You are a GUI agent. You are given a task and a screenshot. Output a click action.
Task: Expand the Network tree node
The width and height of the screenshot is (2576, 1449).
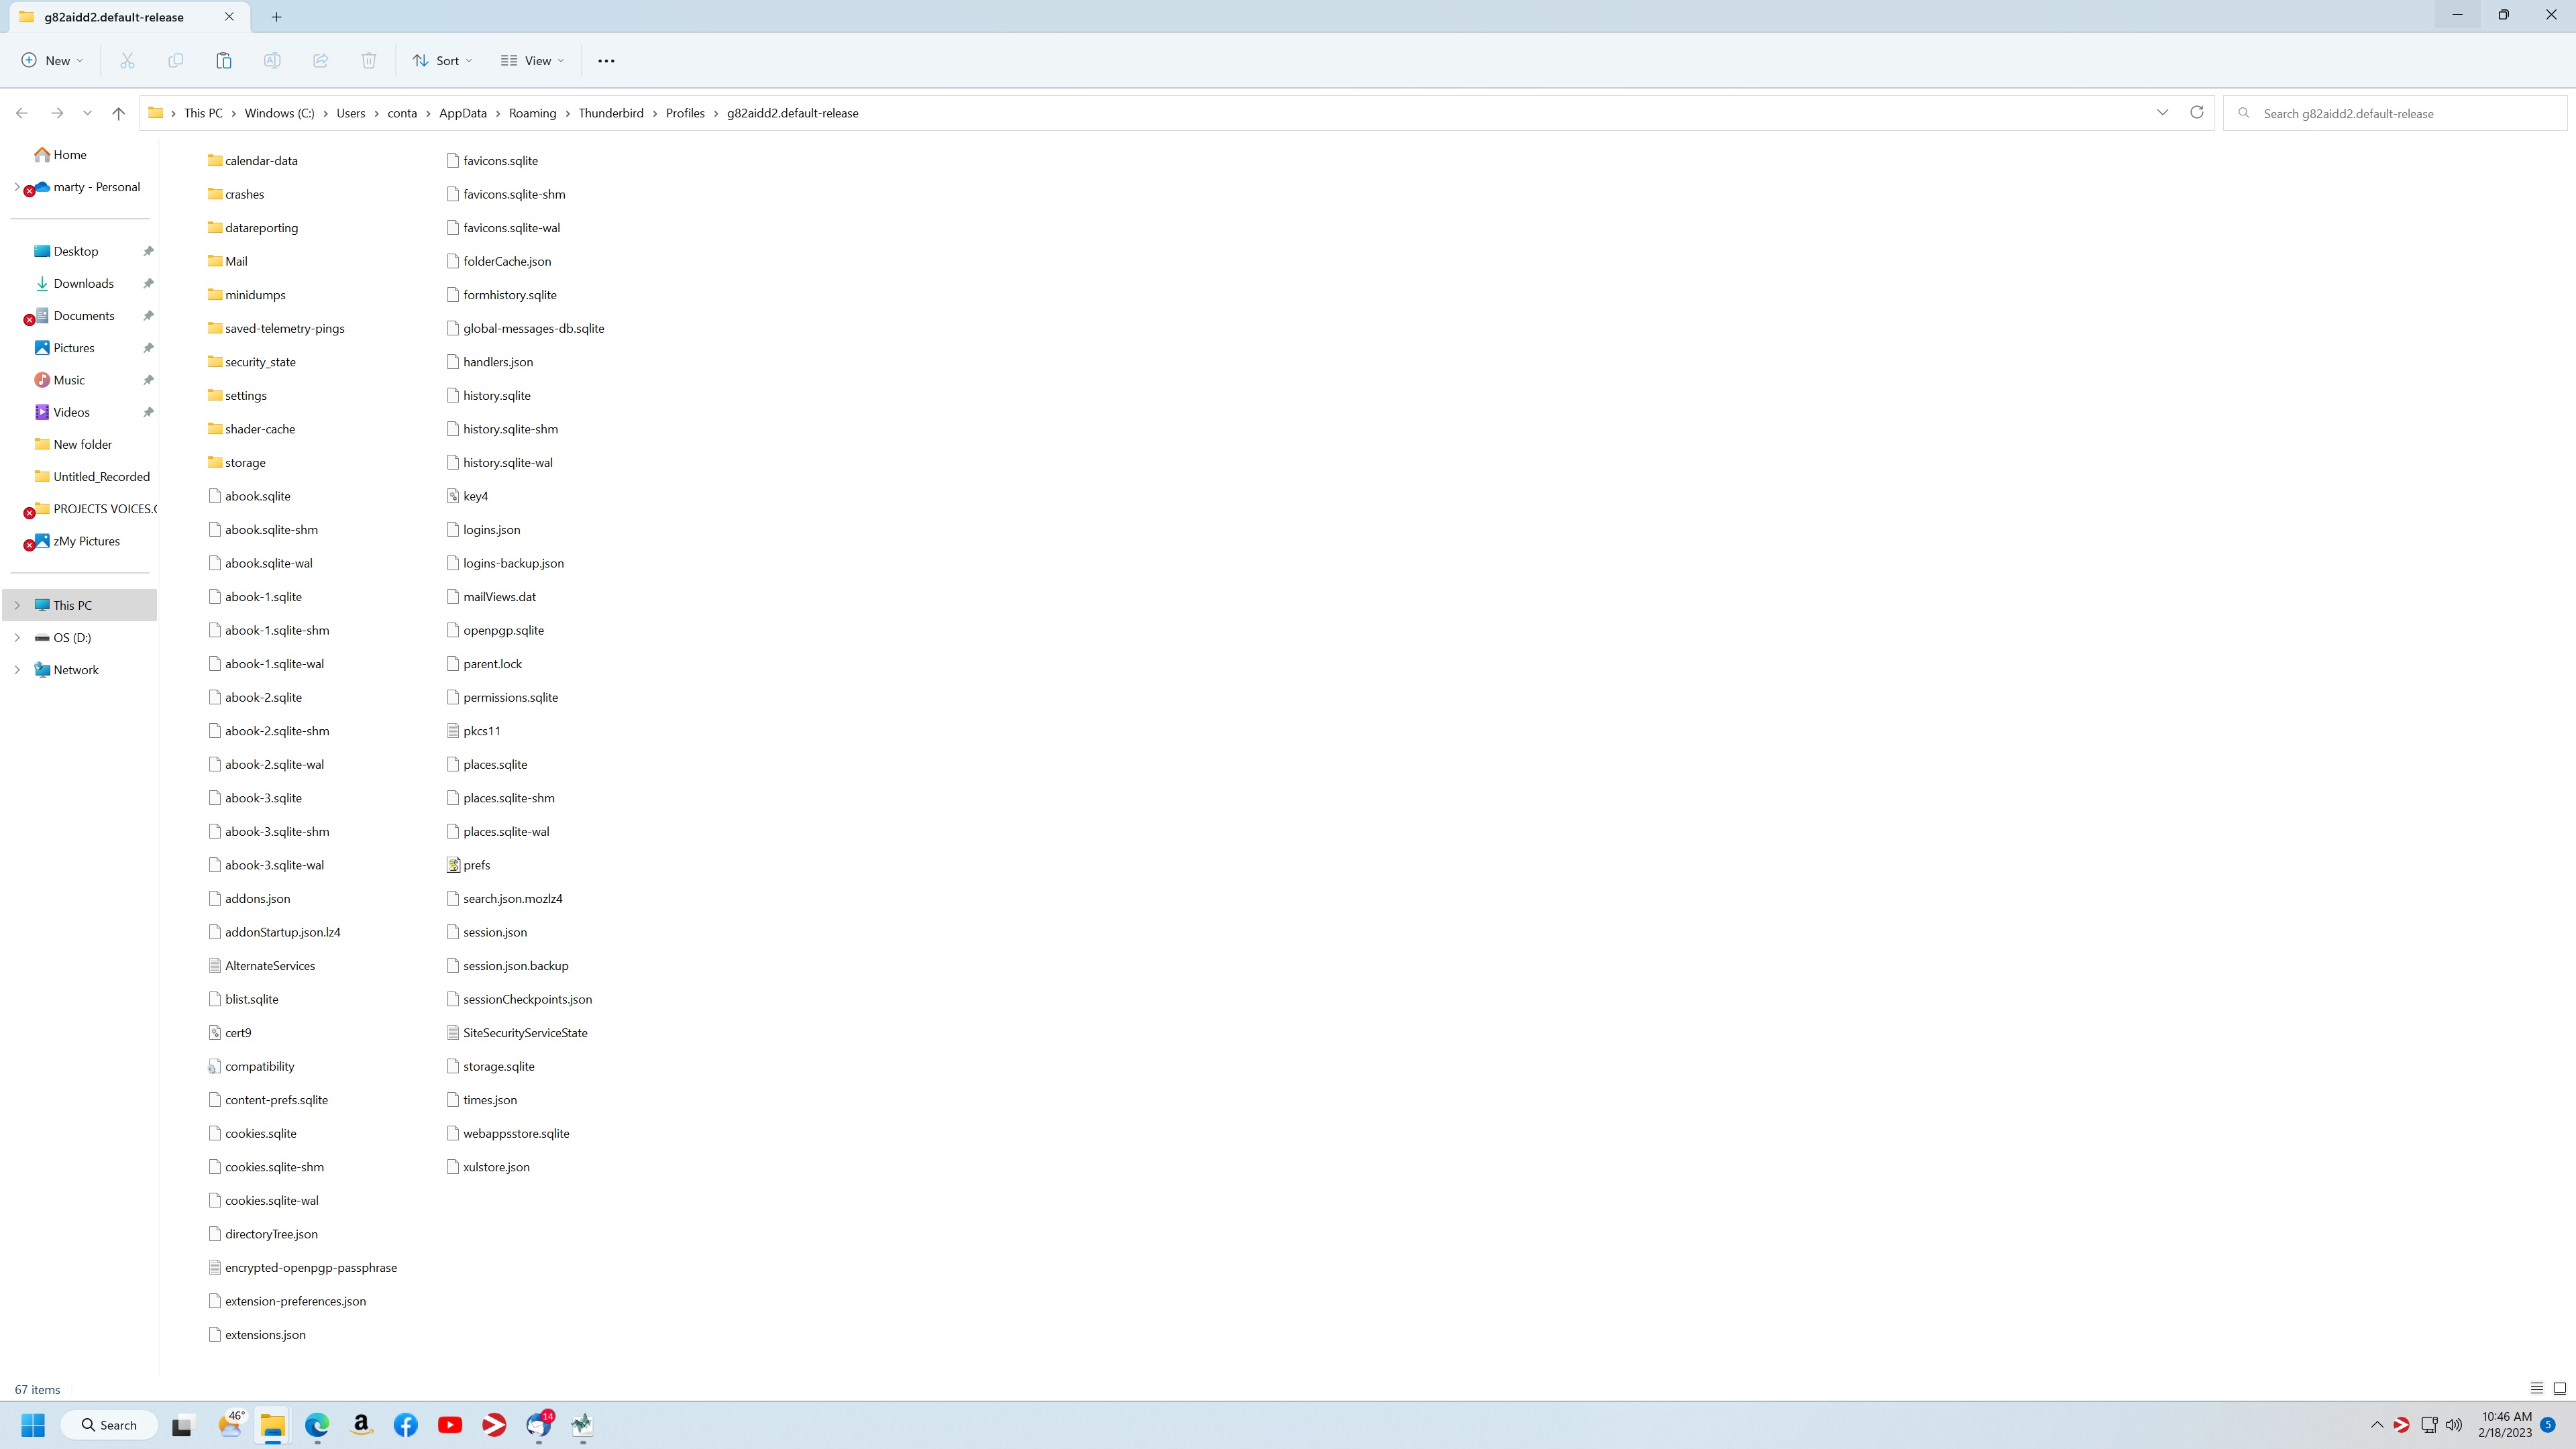coord(17,670)
